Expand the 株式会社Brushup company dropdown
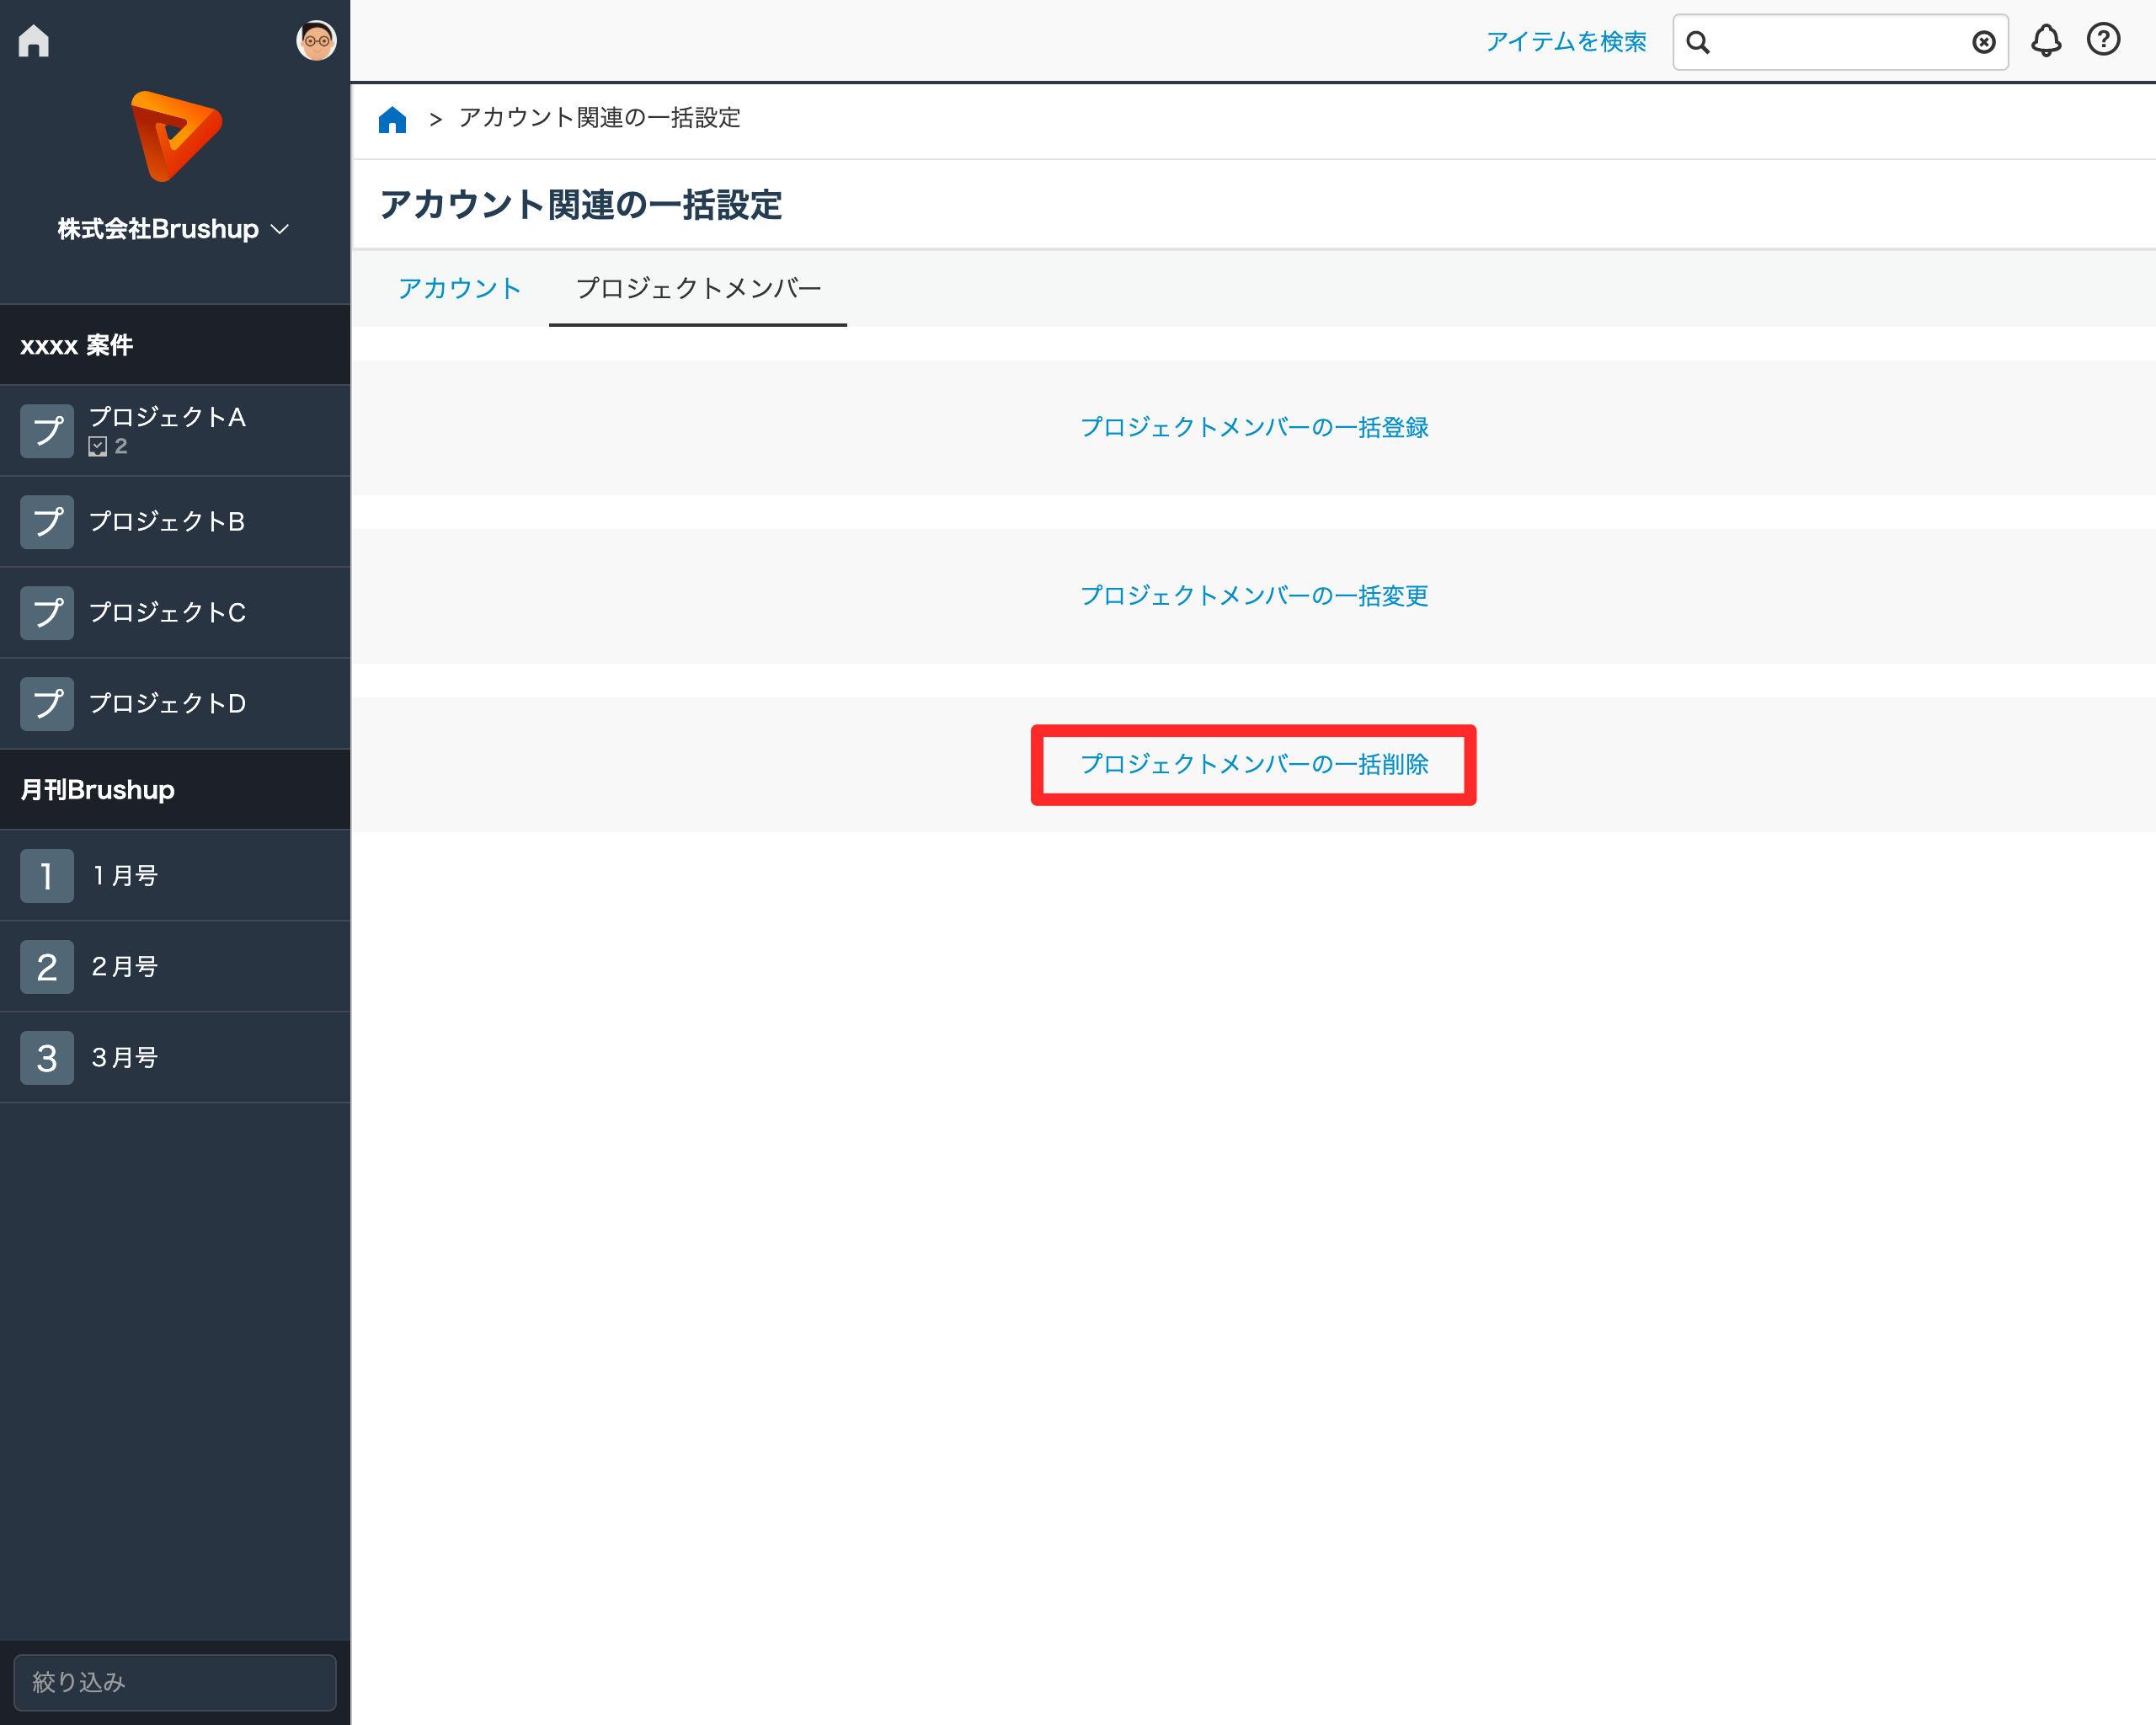The height and width of the screenshot is (1725, 2156). point(174,229)
